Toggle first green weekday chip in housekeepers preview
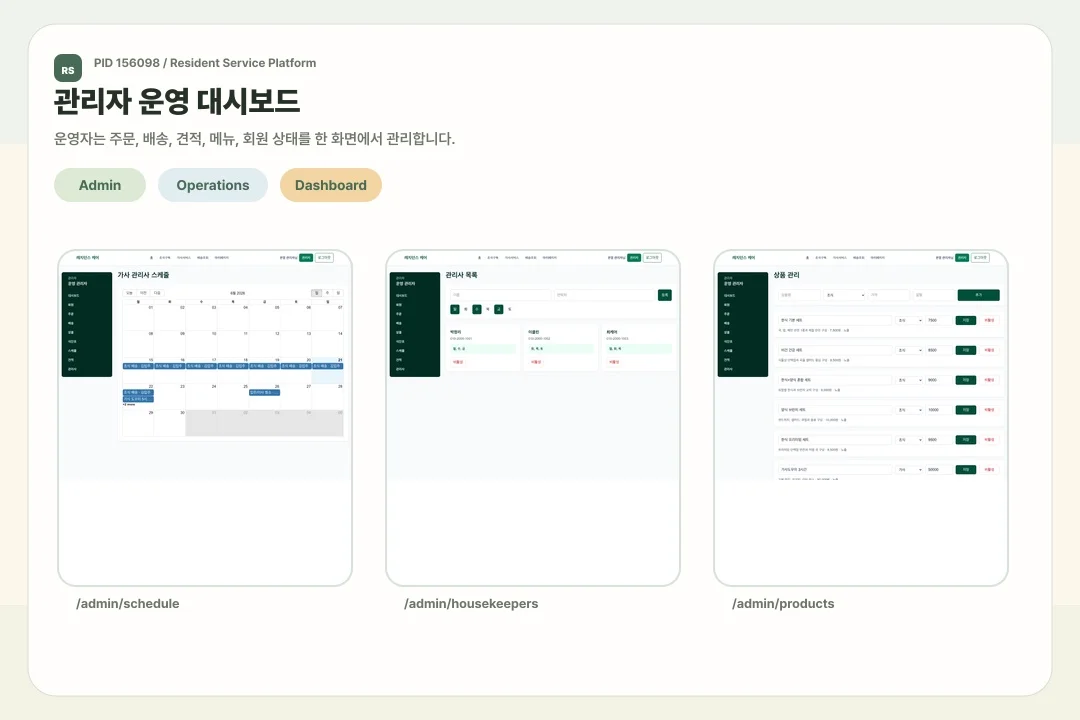The height and width of the screenshot is (720, 1080). pos(455,309)
